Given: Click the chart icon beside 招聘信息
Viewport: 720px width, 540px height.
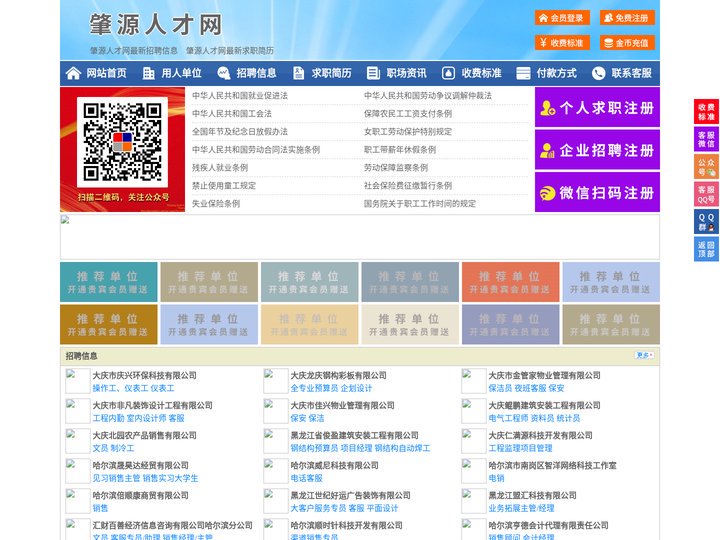Looking at the screenshot, I should point(224,73).
